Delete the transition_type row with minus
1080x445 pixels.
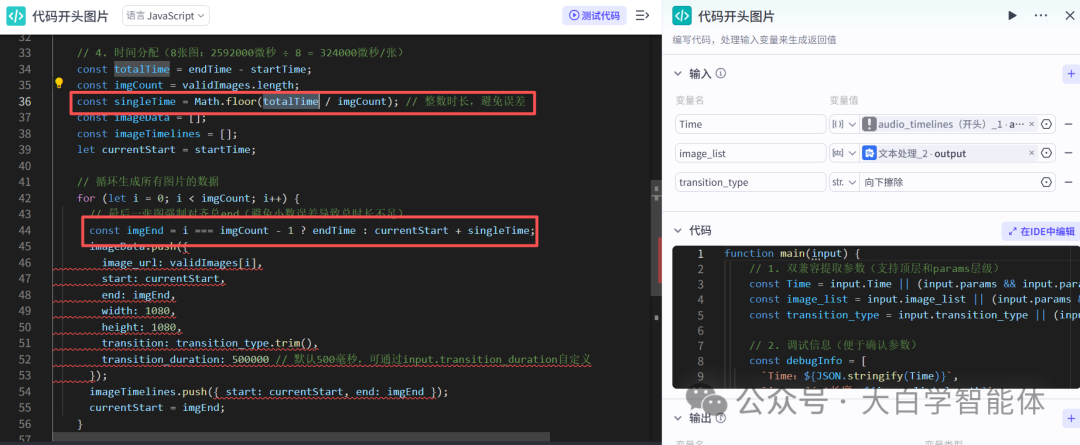point(1068,182)
